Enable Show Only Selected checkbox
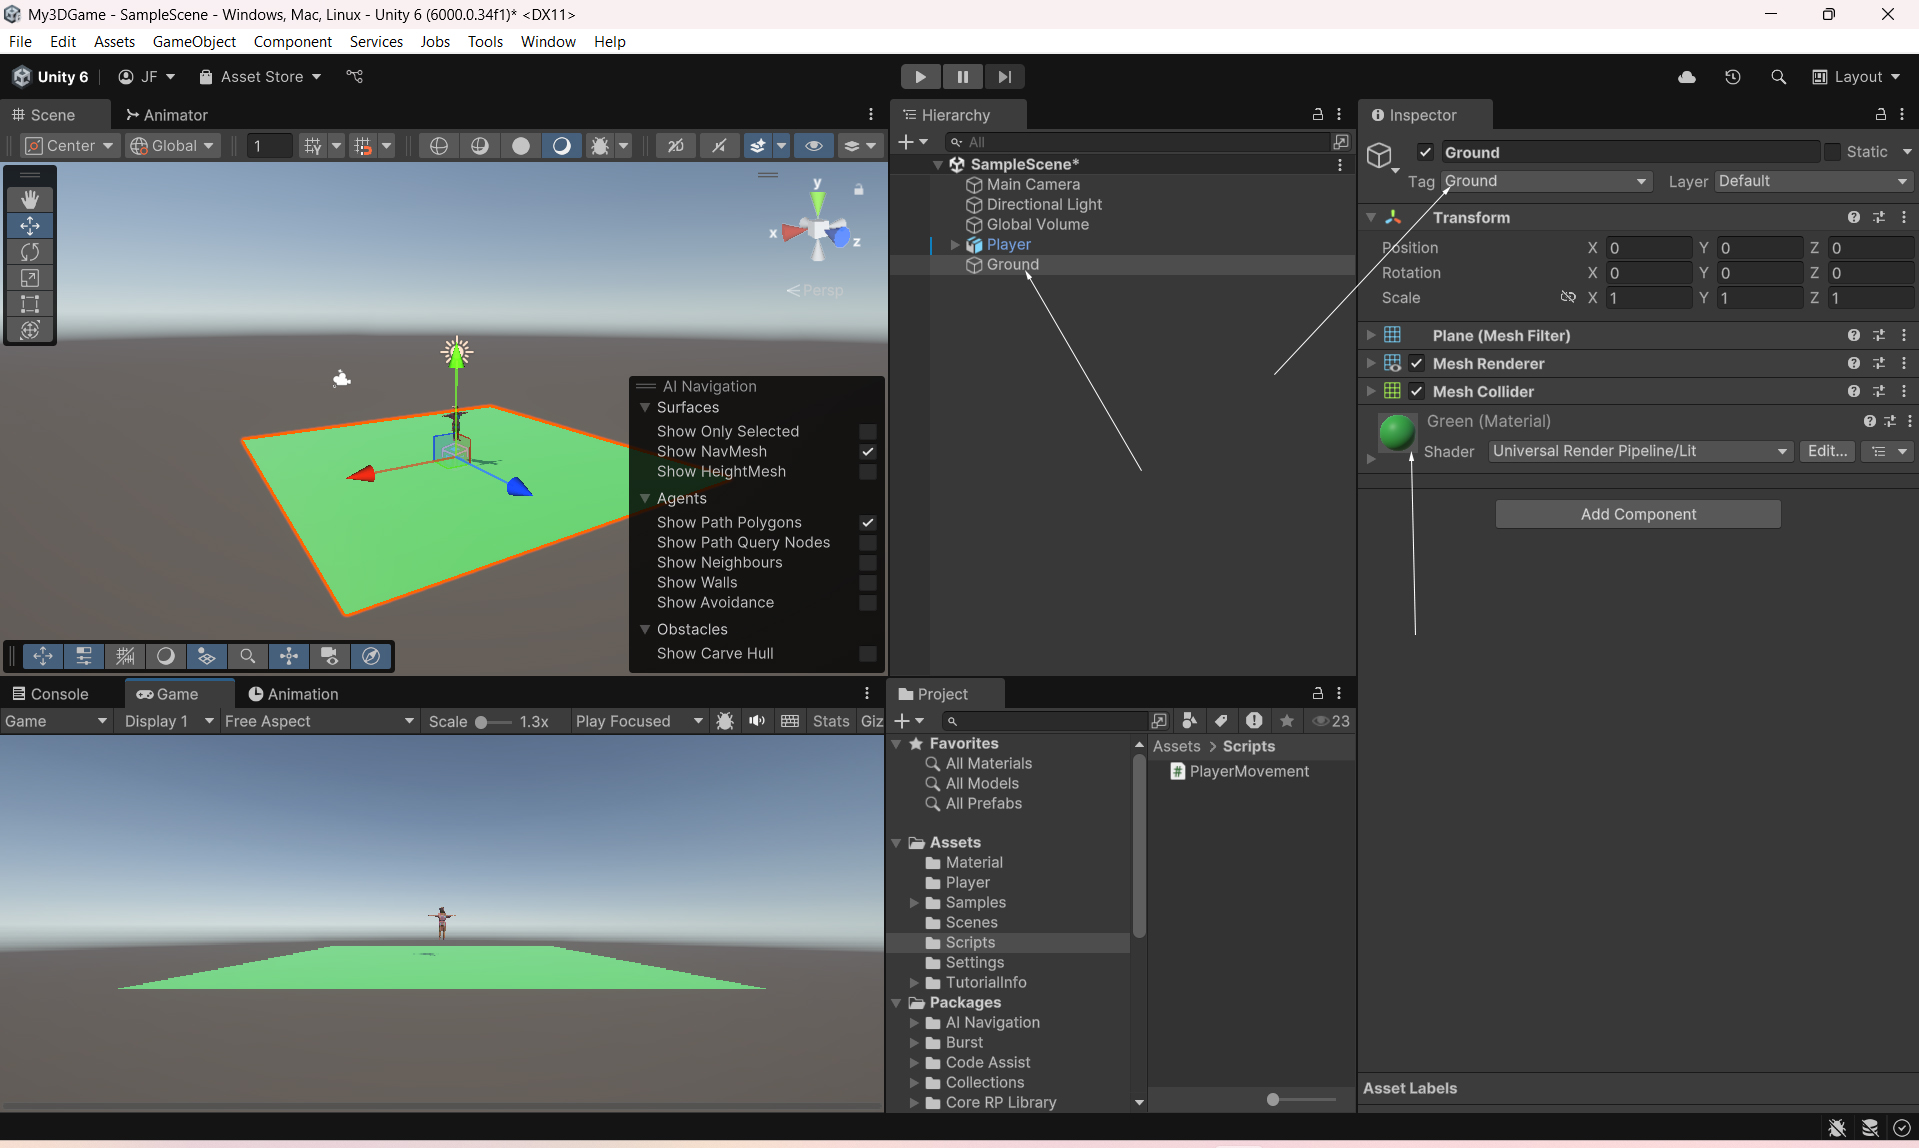This screenshot has width=1919, height=1148. pos(867,432)
